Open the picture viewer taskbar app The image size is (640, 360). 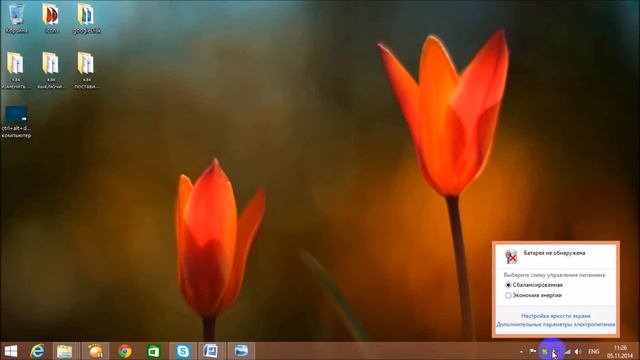241,351
